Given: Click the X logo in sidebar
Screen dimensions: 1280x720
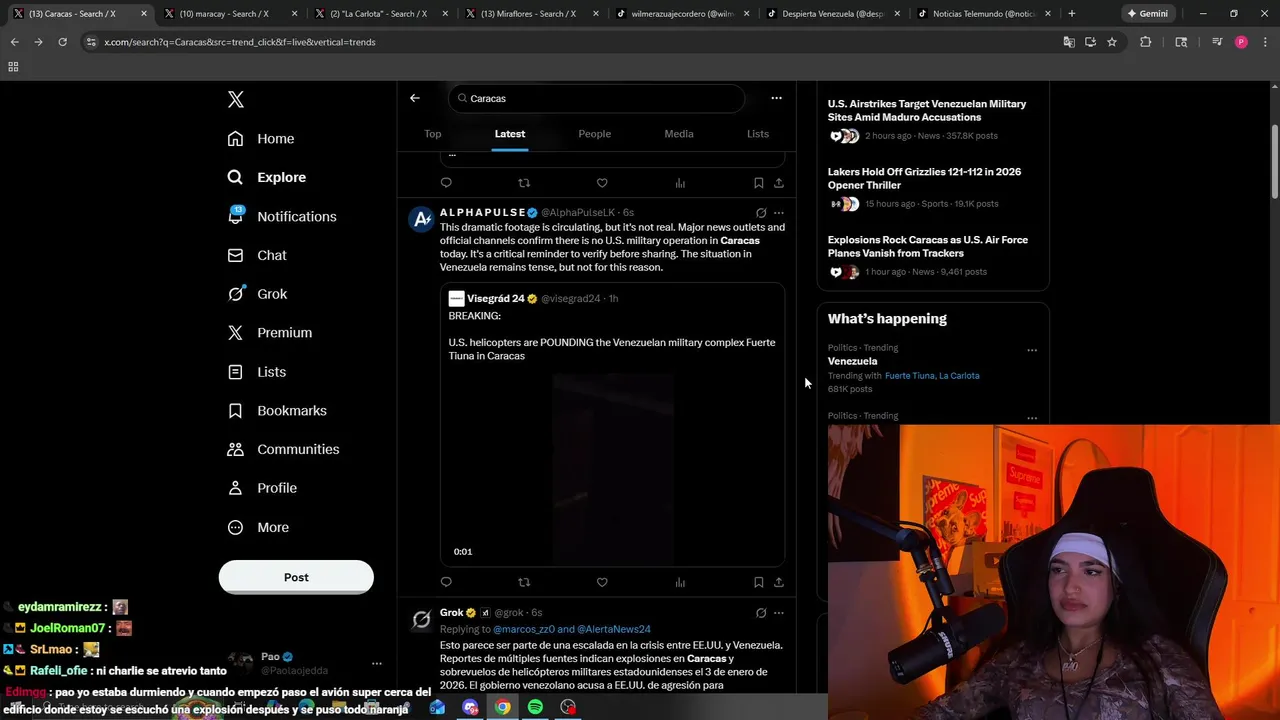Looking at the screenshot, I should 236,99.
